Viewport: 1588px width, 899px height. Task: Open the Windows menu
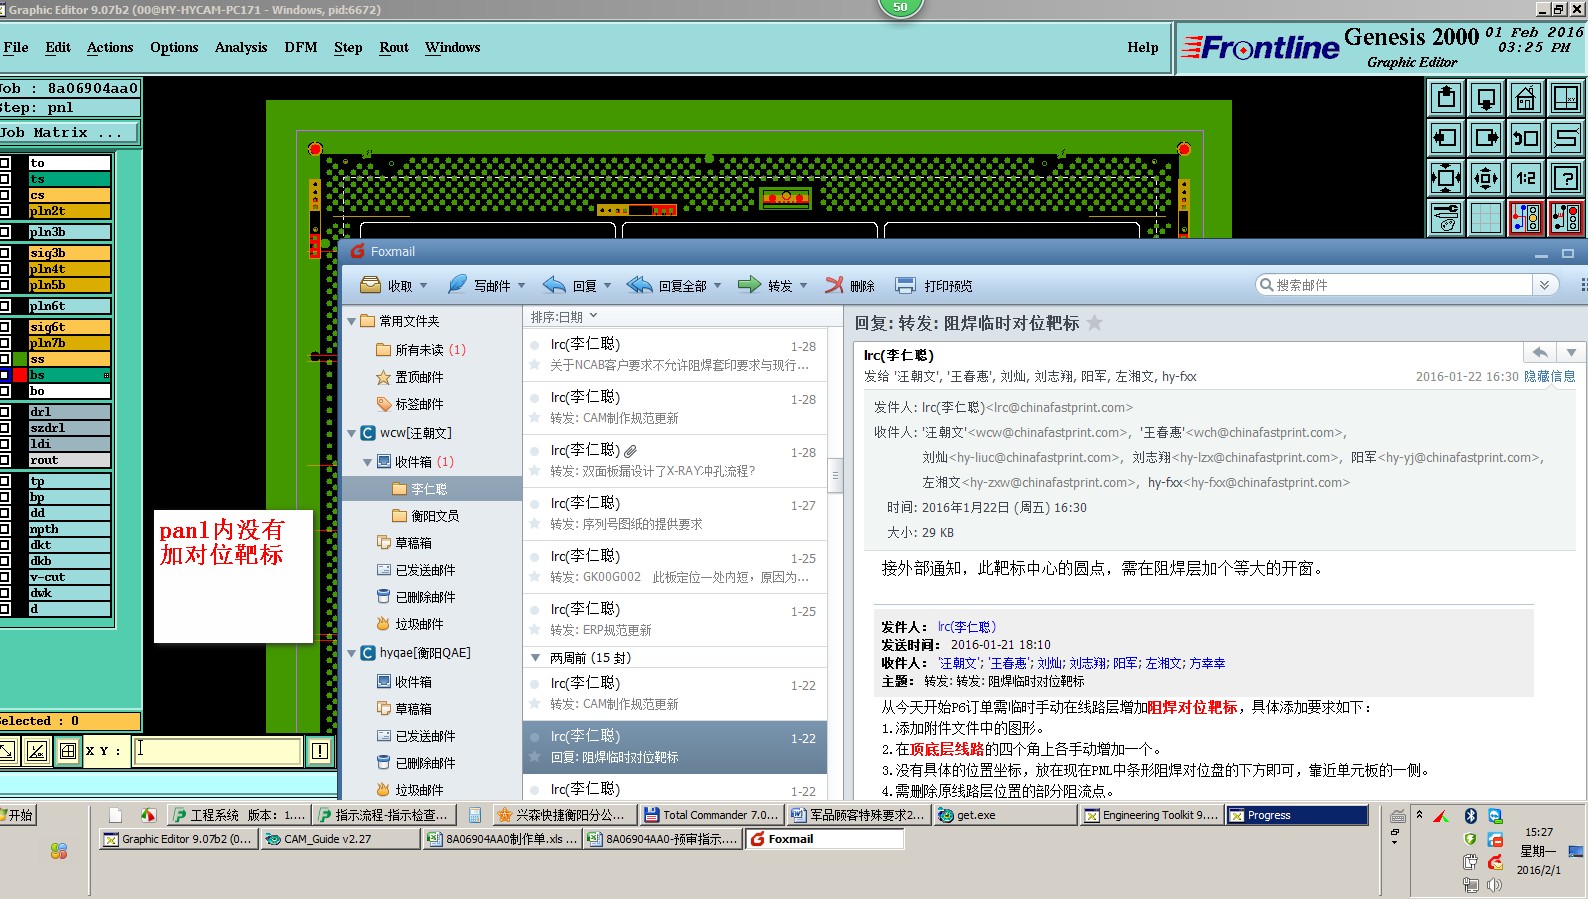[453, 47]
